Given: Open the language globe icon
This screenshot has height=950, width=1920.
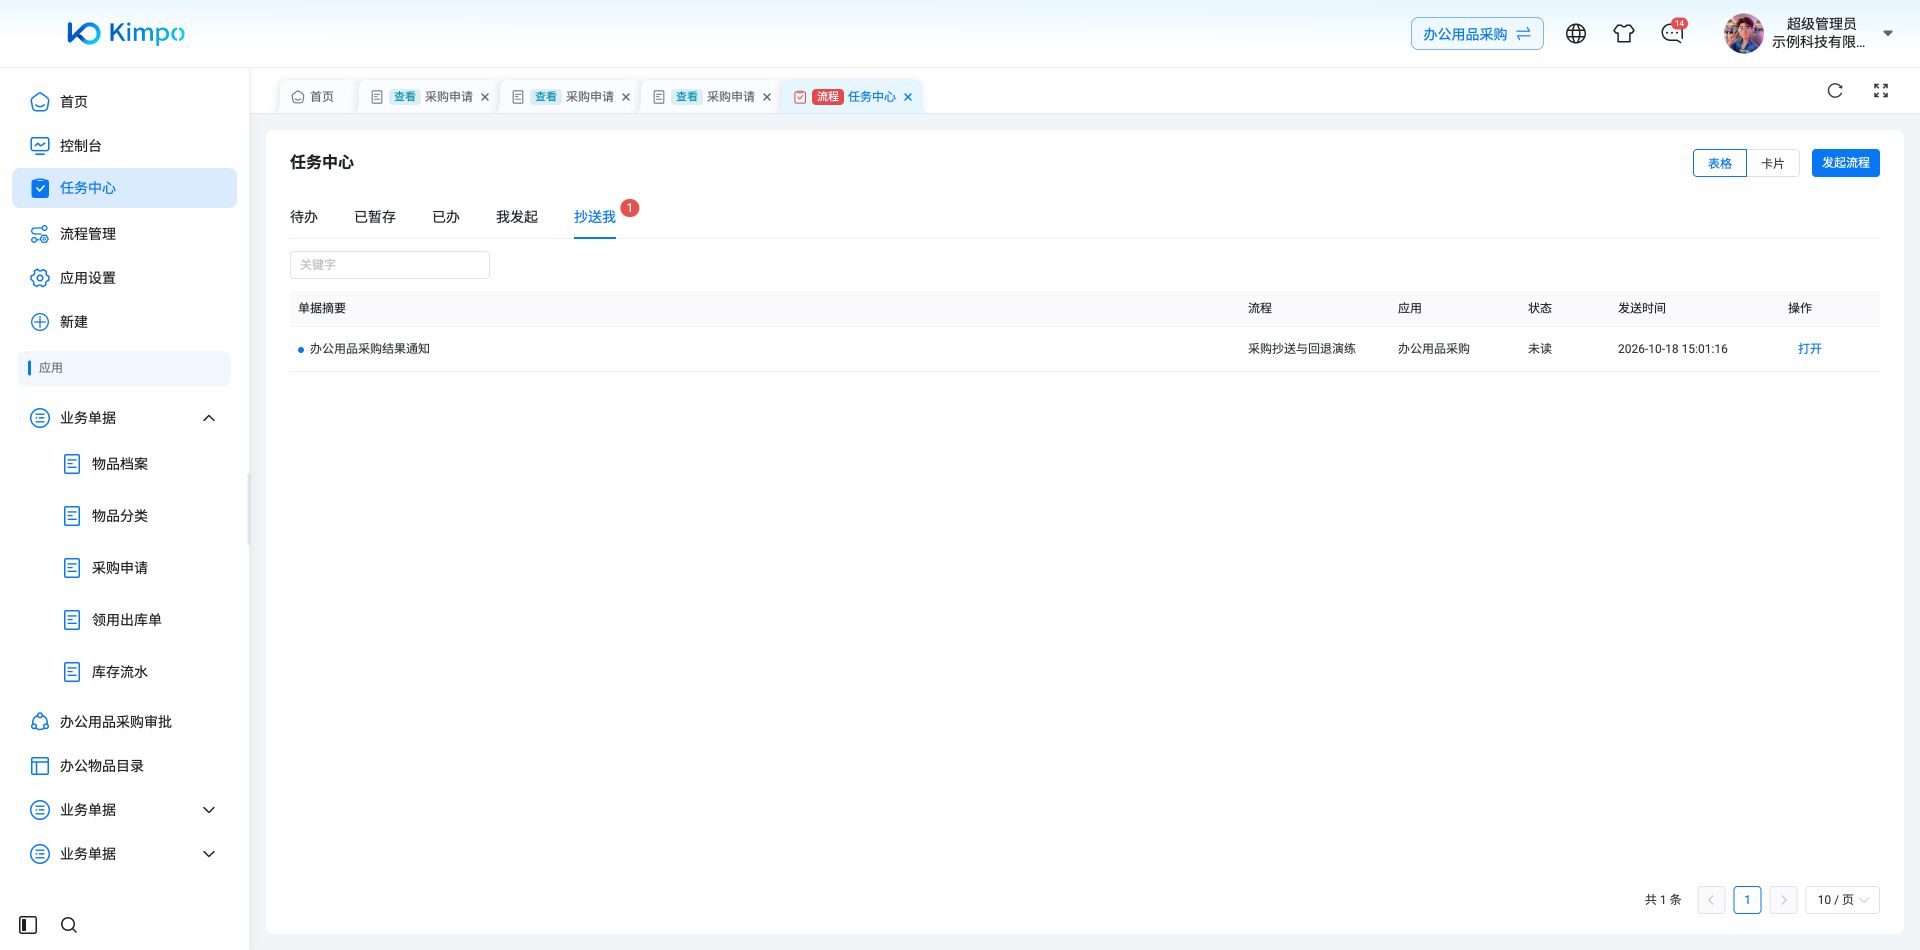Looking at the screenshot, I should click(1576, 34).
